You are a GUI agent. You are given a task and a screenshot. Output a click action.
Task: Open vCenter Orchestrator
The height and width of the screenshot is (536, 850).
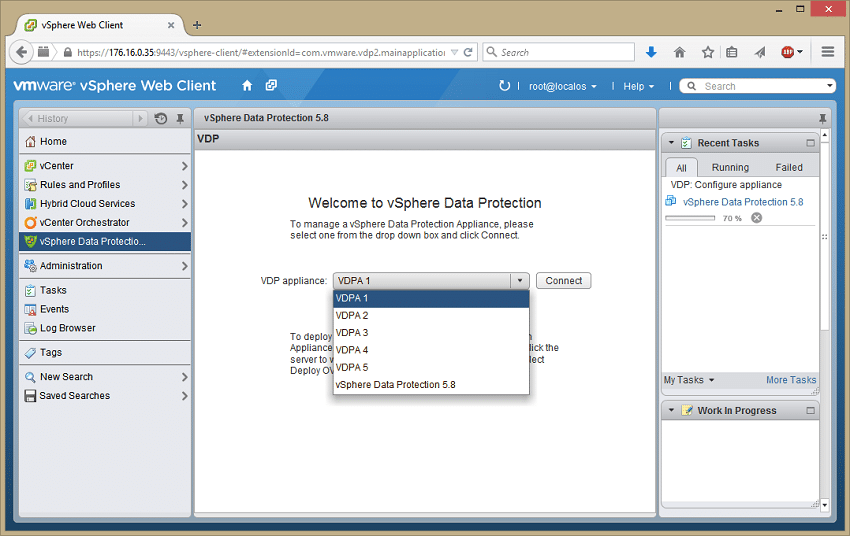(105, 223)
